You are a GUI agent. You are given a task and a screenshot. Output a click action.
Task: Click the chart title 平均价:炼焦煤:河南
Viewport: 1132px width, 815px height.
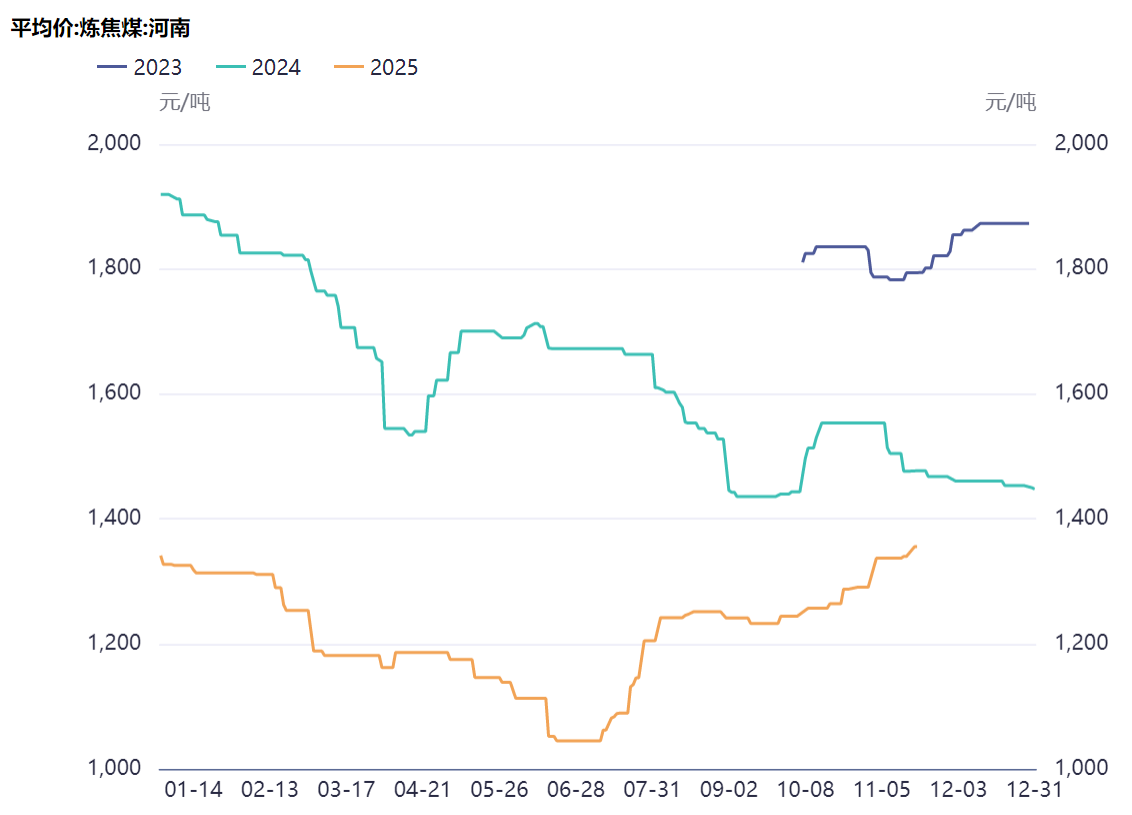[x=100, y=28]
